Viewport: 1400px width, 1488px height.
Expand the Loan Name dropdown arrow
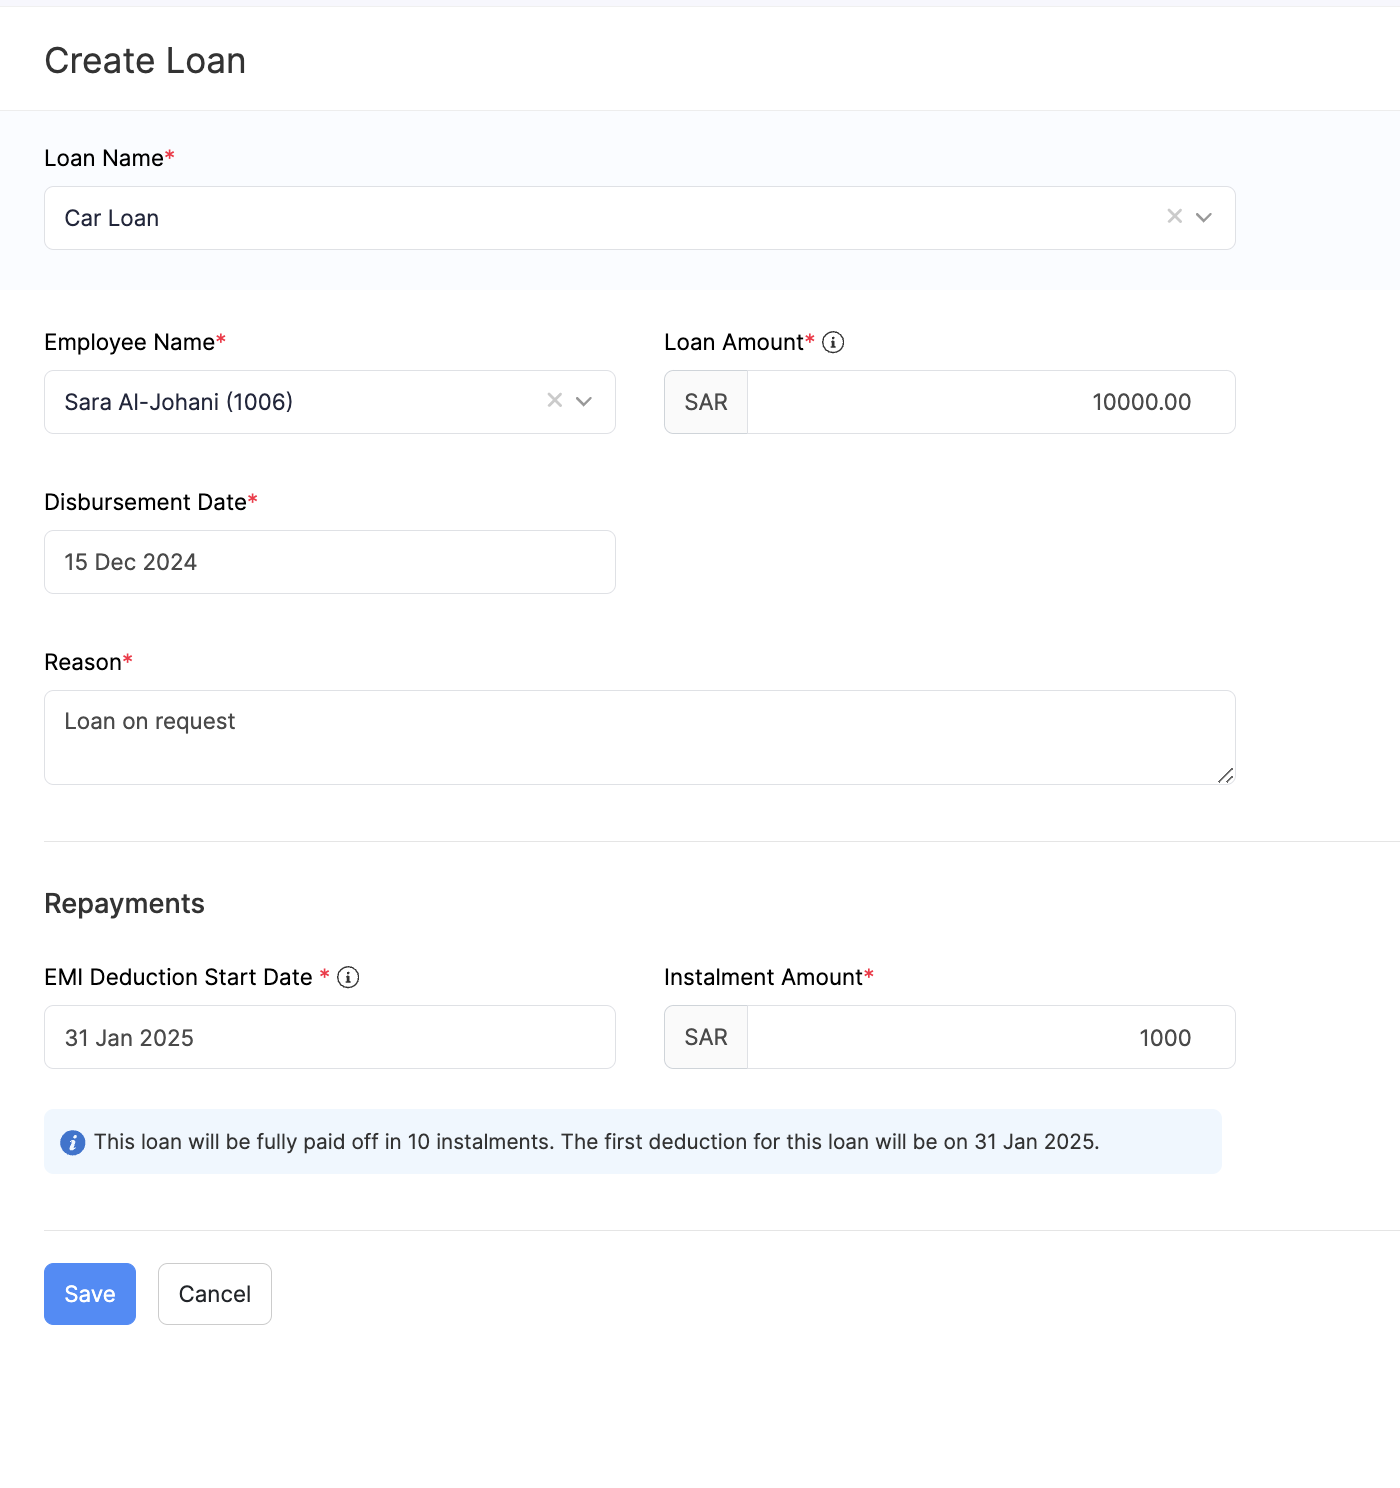pyautogui.click(x=1204, y=217)
